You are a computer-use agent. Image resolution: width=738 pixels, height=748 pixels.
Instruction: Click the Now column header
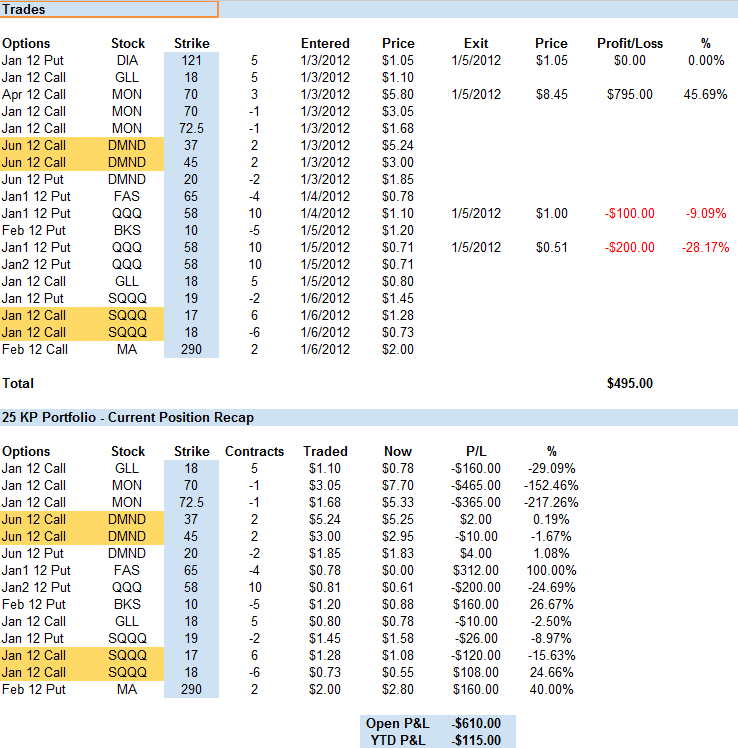(x=398, y=451)
